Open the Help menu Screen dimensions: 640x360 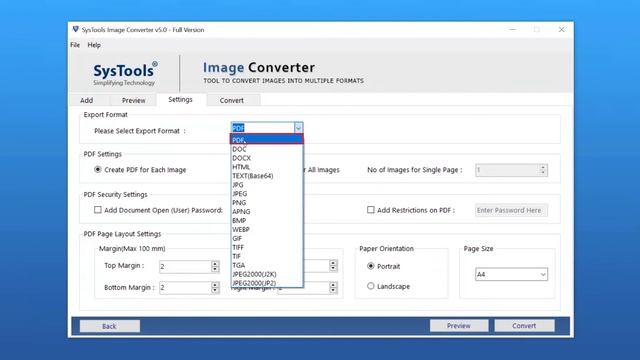[x=94, y=45]
